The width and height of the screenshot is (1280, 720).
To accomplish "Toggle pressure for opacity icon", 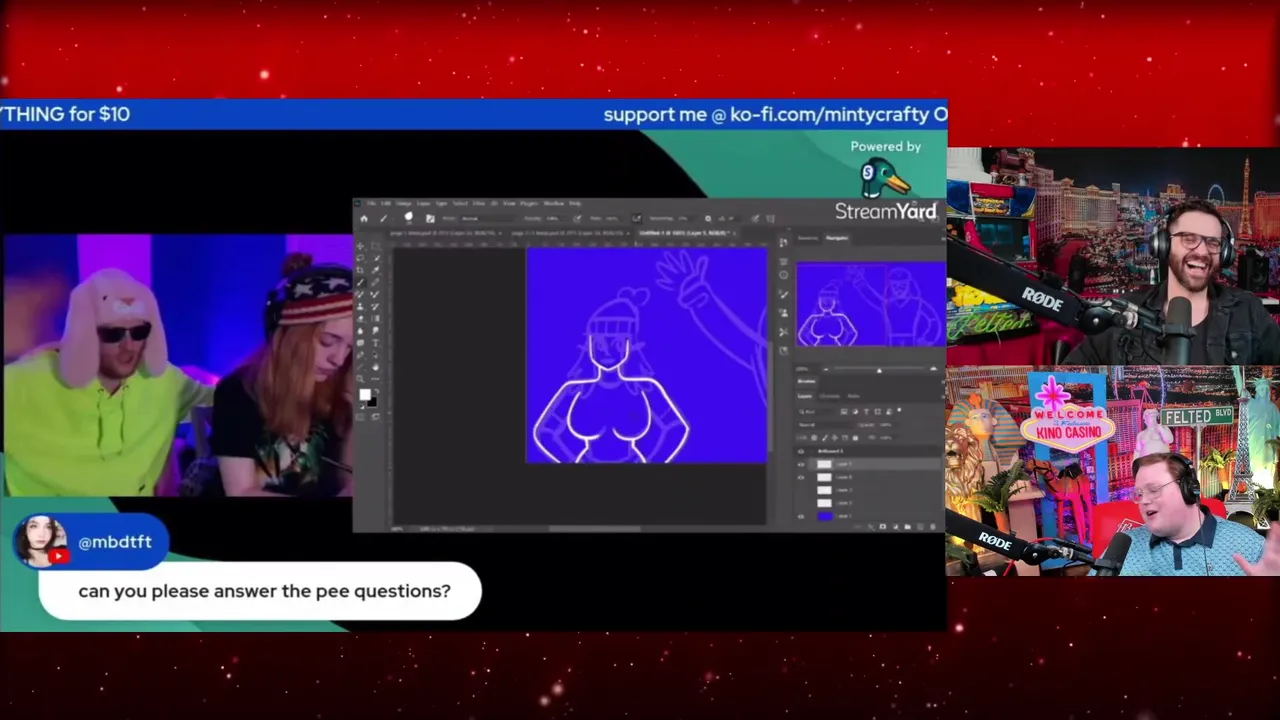I will [x=577, y=219].
